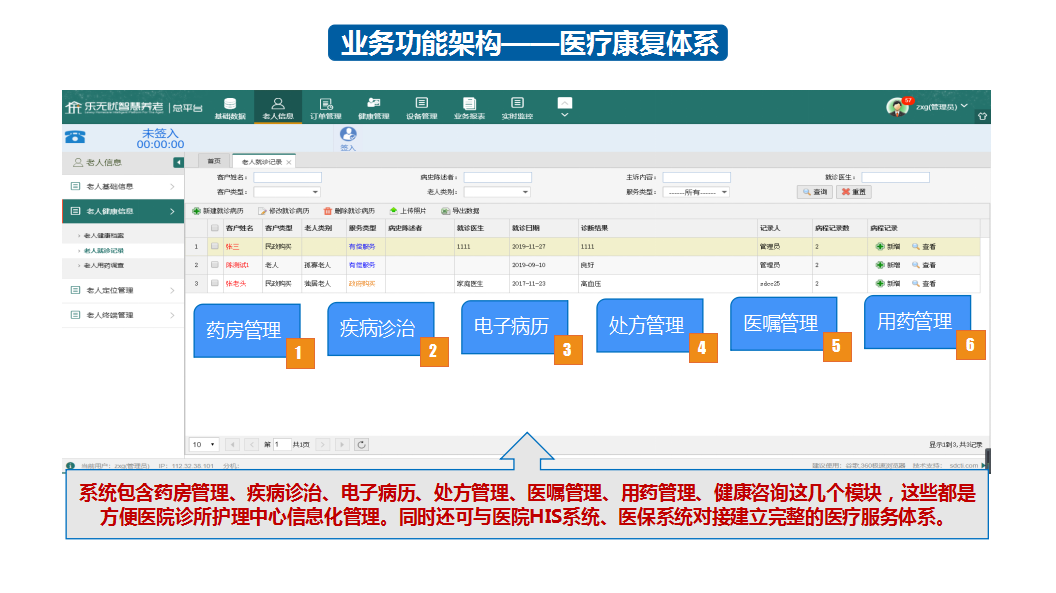Viewport: 1056px width, 593px height.
Task: Open the page size dropdown showing 10
Action: click(x=203, y=444)
